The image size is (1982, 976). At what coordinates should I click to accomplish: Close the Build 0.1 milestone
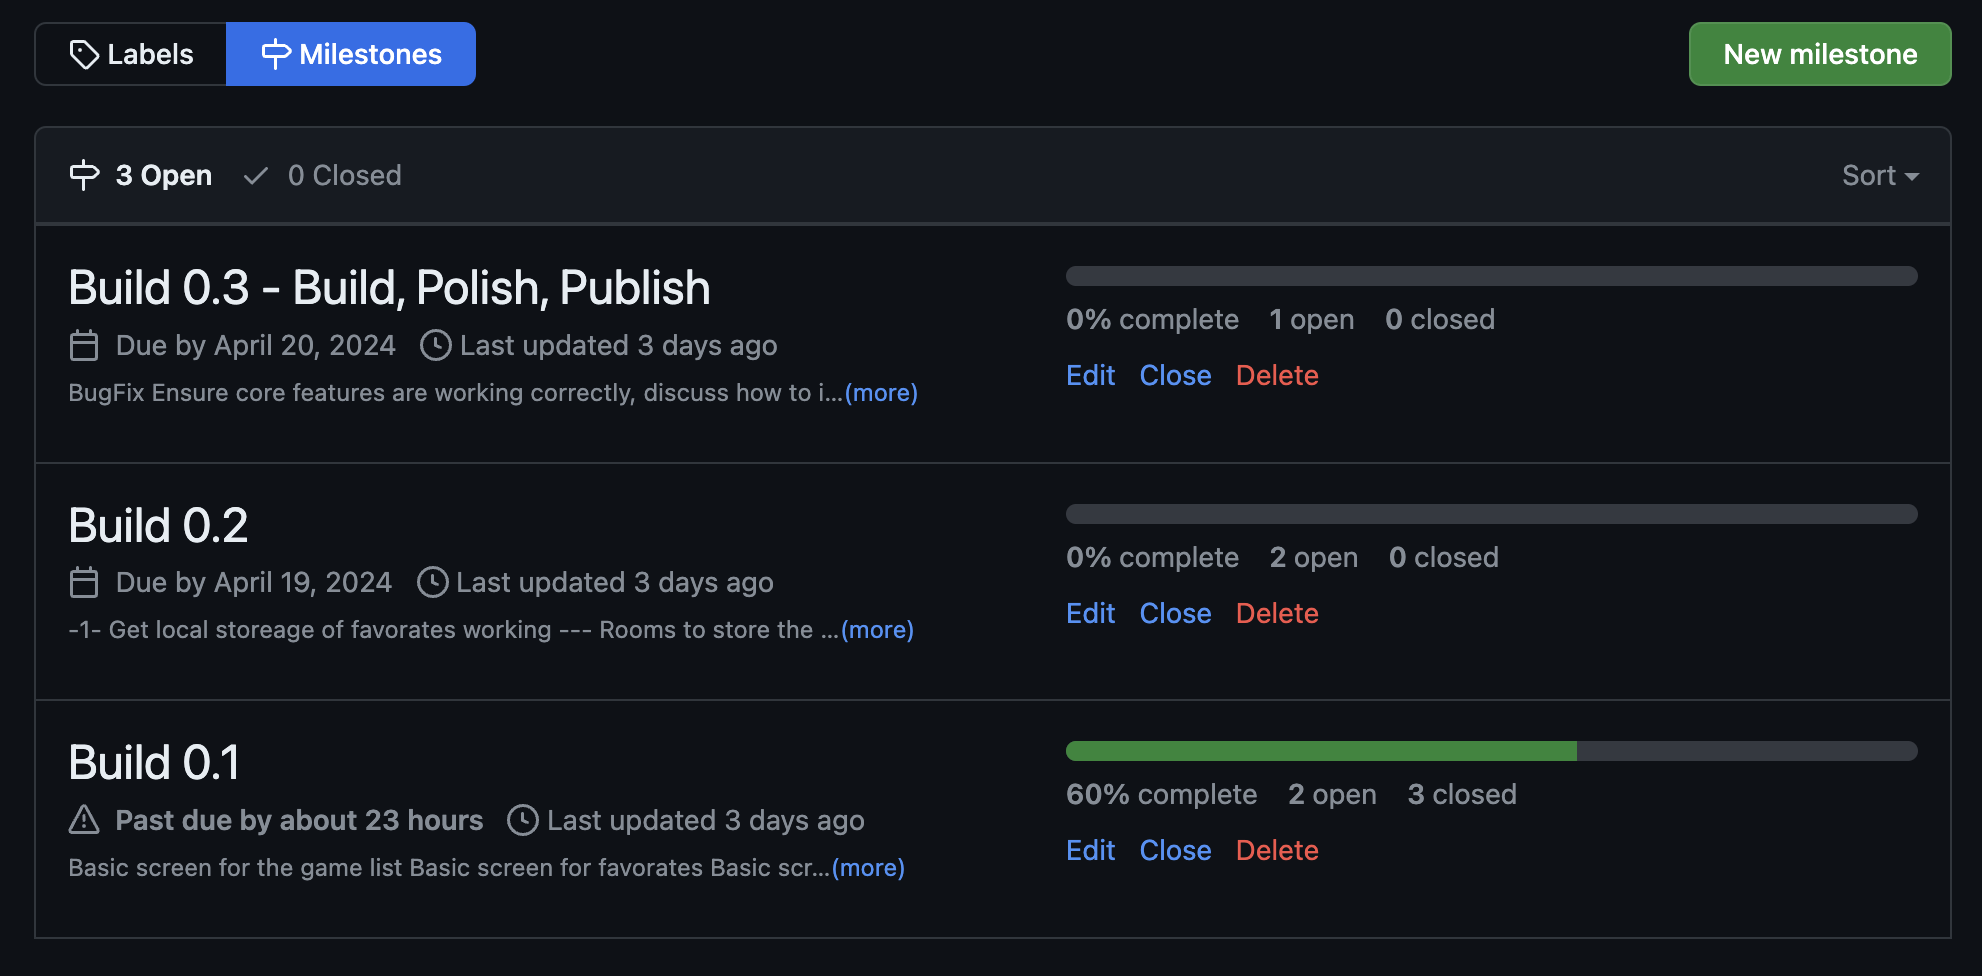(1175, 850)
